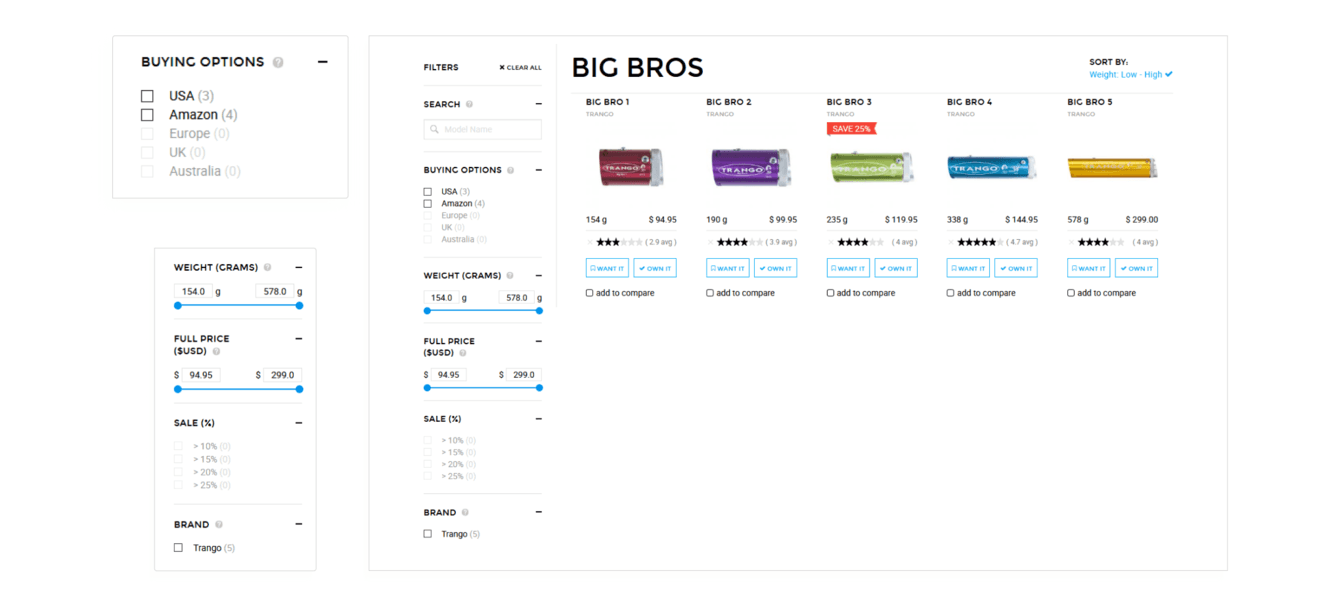The height and width of the screenshot is (607, 1340).
Task: Click the Big Bro 3 green cam image
Action: pos(872,167)
